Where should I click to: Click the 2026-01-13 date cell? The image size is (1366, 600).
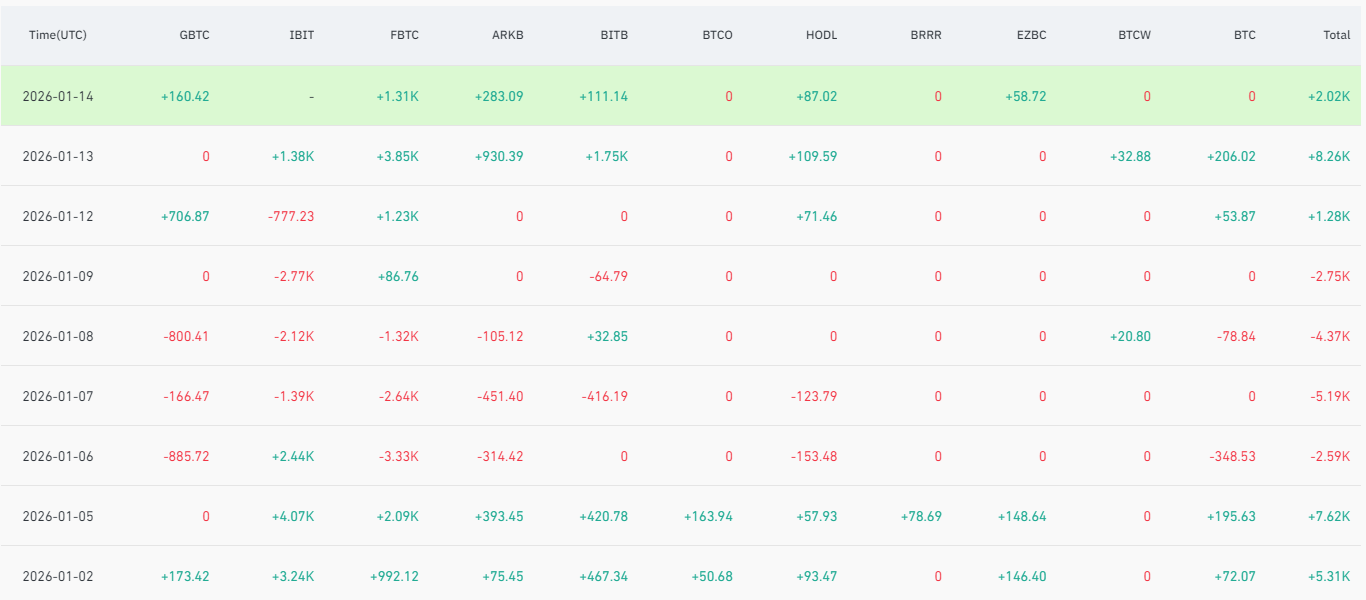[x=58, y=157]
